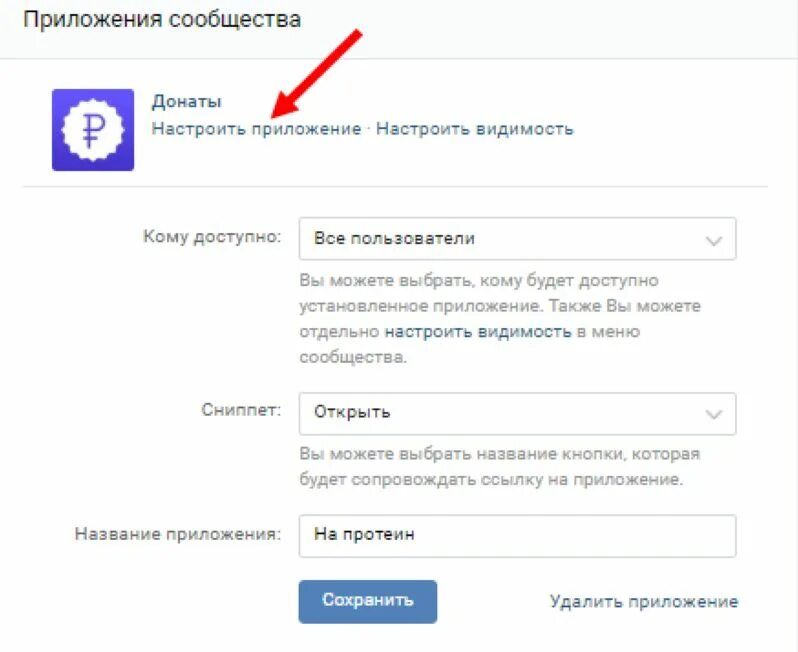Open the Сниппет dropdown showing Открыть
The width and height of the screenshot is (798, 652).
[517, 413]
